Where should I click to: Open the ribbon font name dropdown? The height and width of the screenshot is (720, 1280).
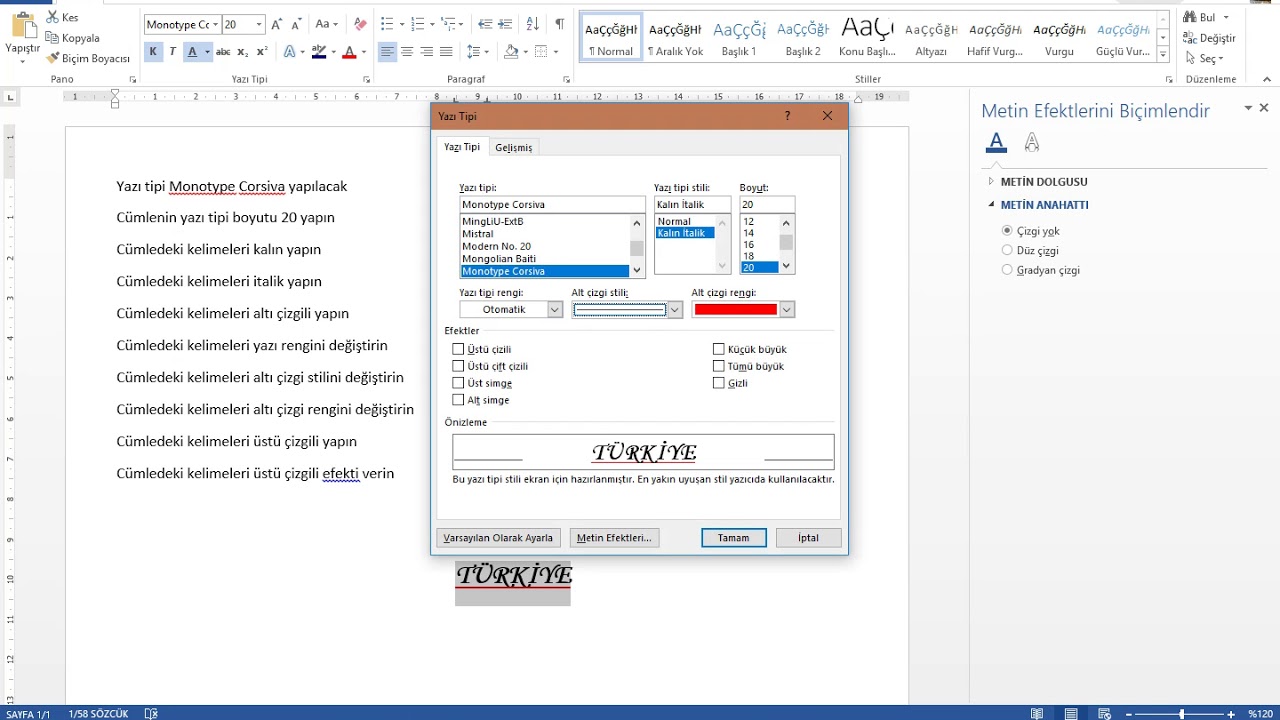[215, 24]
